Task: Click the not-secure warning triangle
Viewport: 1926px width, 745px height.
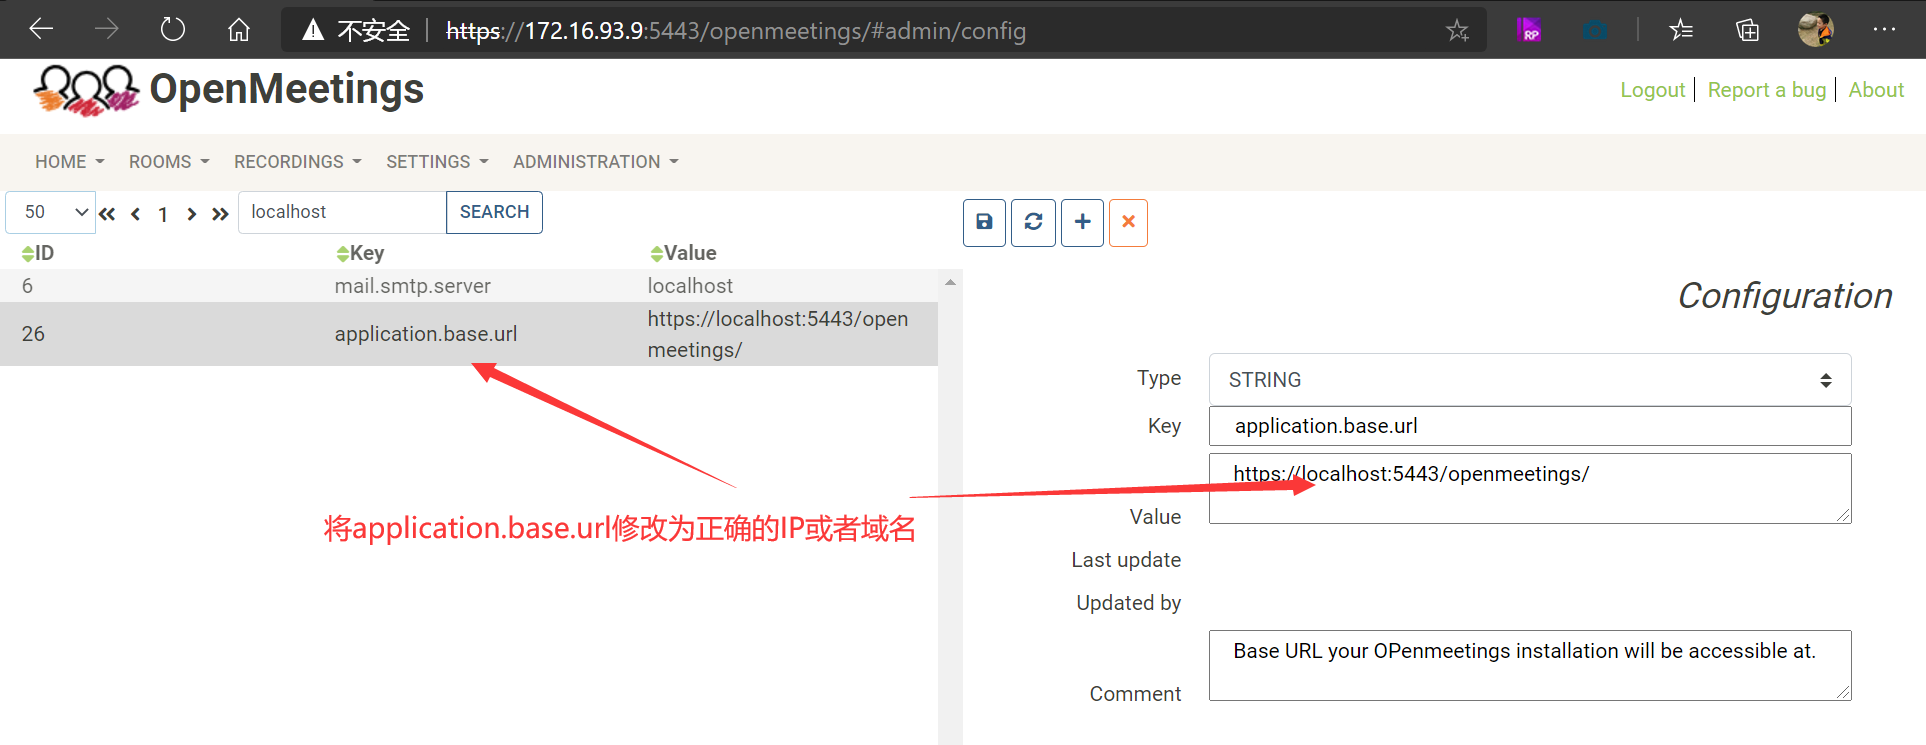Action: (313, 30)
